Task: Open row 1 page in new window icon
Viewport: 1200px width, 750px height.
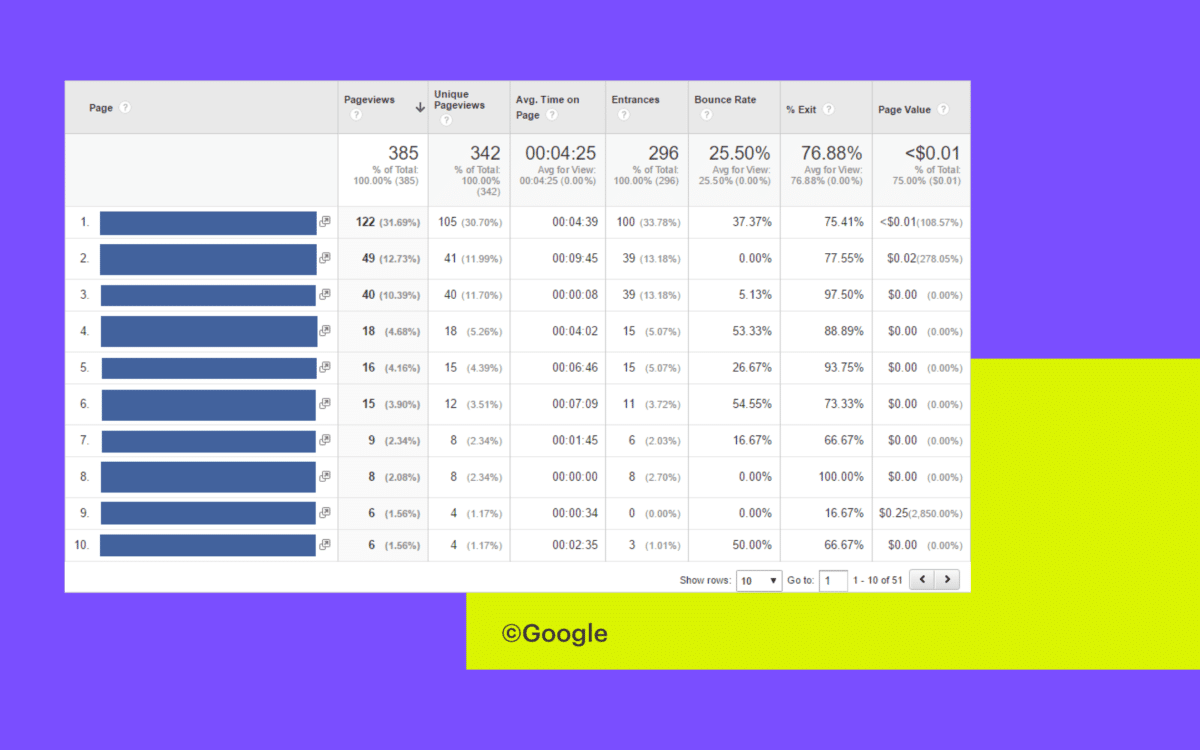Action: pos(324,222)
